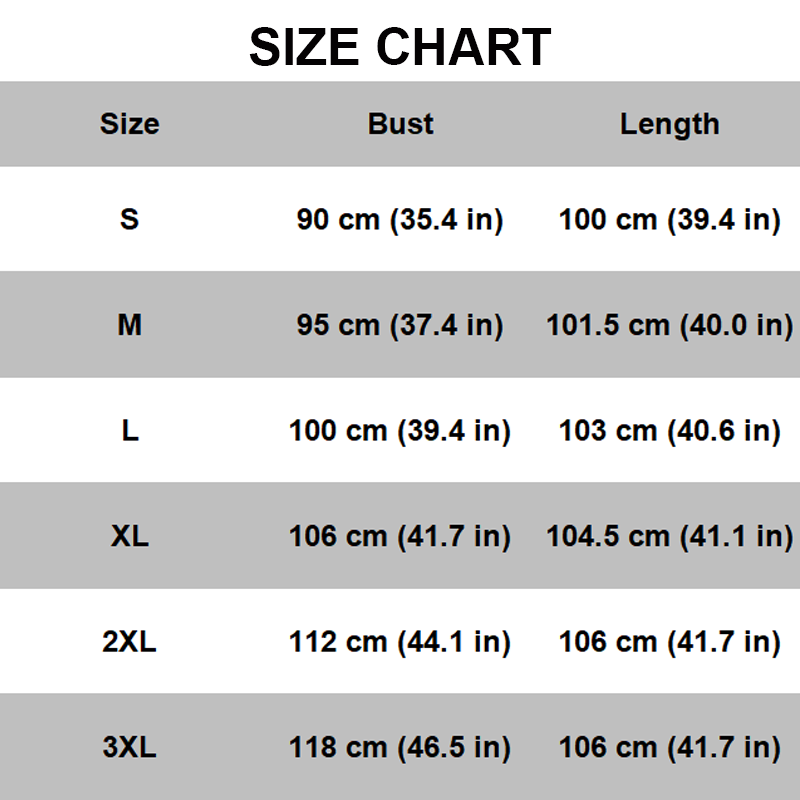
Task: Select the S row 100 cm length
Action: pyautogui.click(x=669, y=220)
